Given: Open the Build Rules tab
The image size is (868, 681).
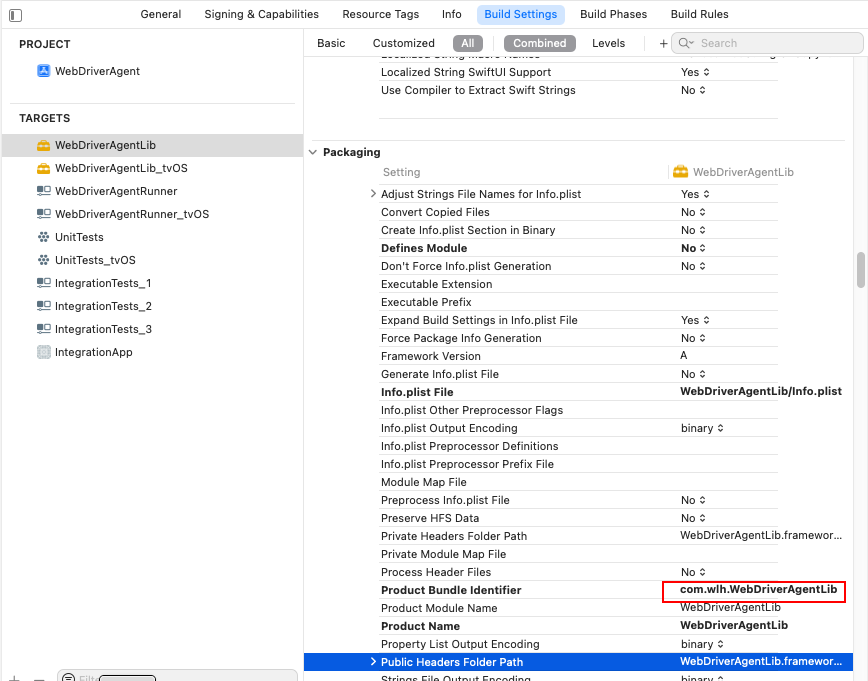Looking at the screenshot, I should (x=699, y=14).
